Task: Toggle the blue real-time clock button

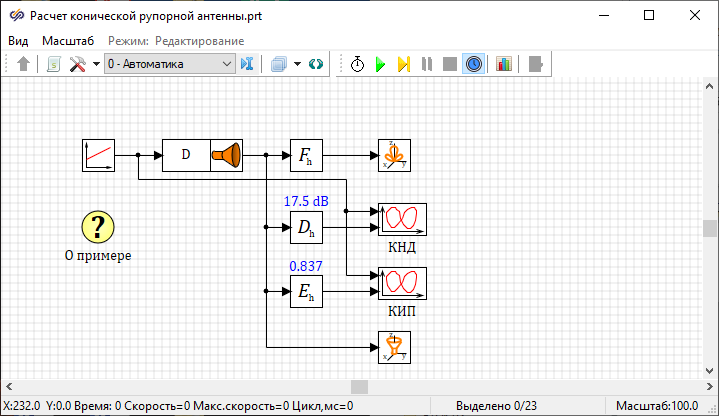Action: 474,64
